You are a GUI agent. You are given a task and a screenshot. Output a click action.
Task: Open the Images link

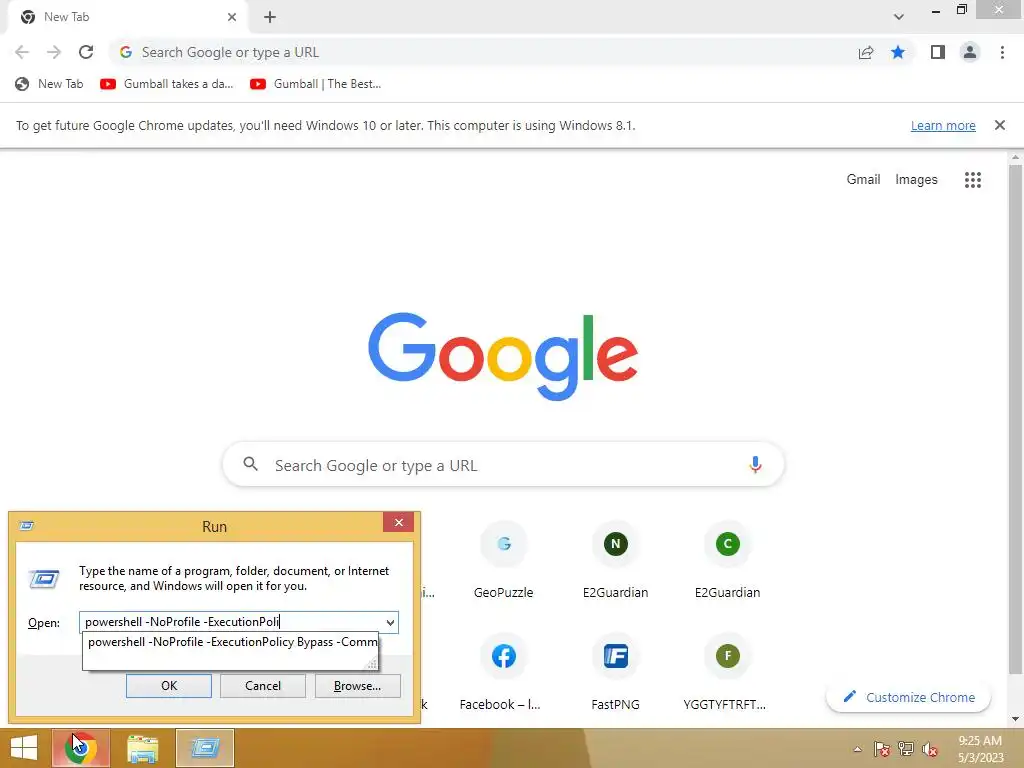coord(916,180)
